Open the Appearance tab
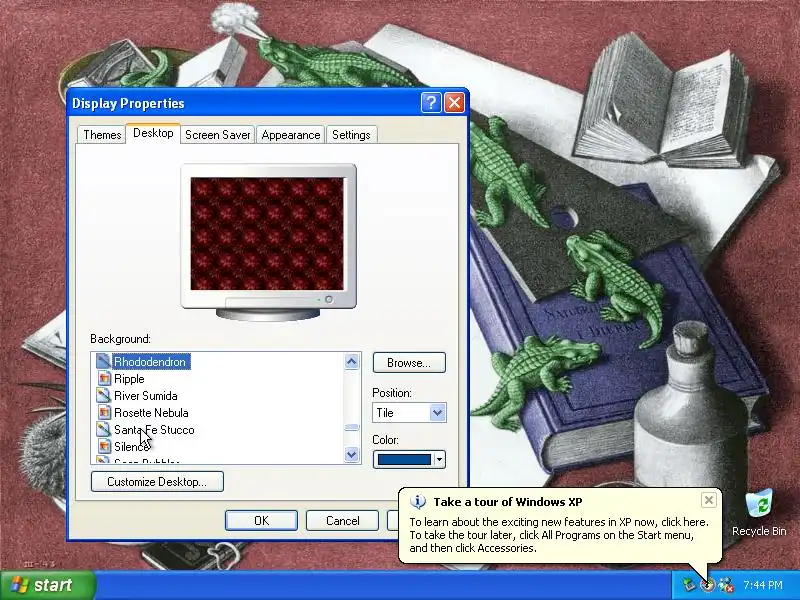This screenshot has width=800, height=600. click(290, 135)
